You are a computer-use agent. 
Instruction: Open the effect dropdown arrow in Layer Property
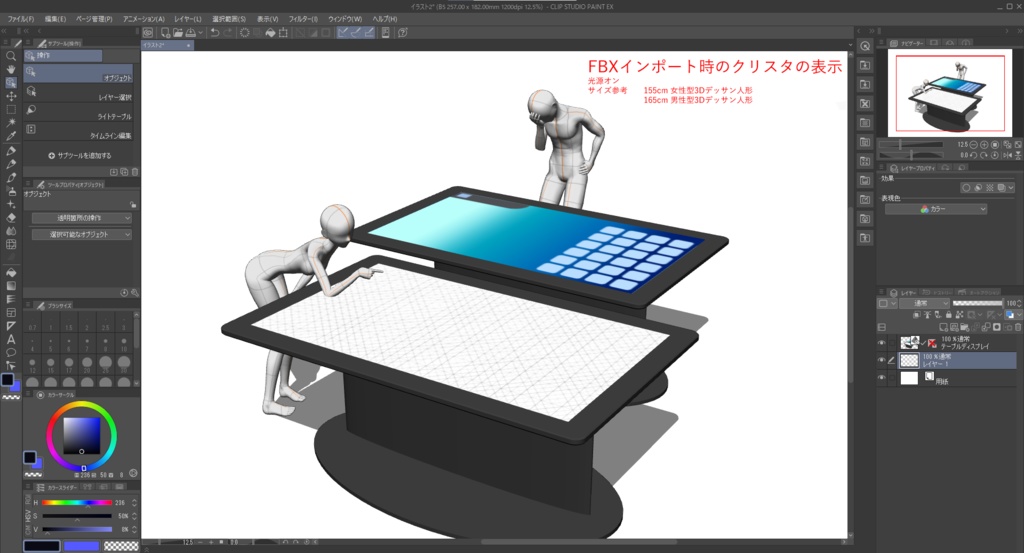coord(1012,188)
